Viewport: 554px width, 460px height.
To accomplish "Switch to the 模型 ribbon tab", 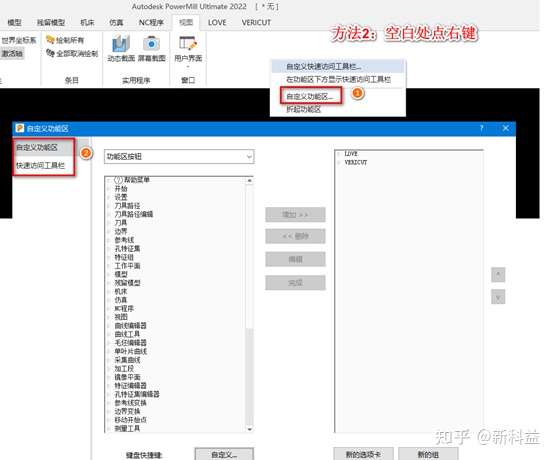I will (x=14, y=23).
